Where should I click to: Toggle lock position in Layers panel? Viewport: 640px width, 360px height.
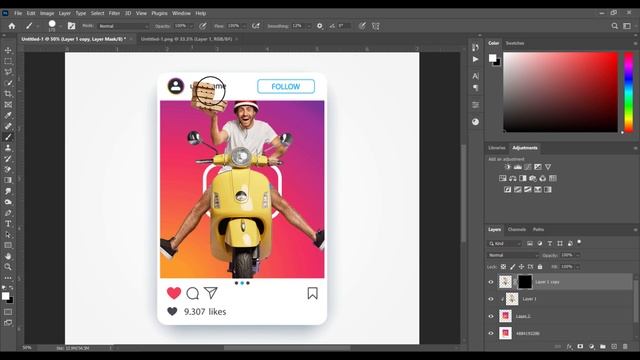pos(521,267)
